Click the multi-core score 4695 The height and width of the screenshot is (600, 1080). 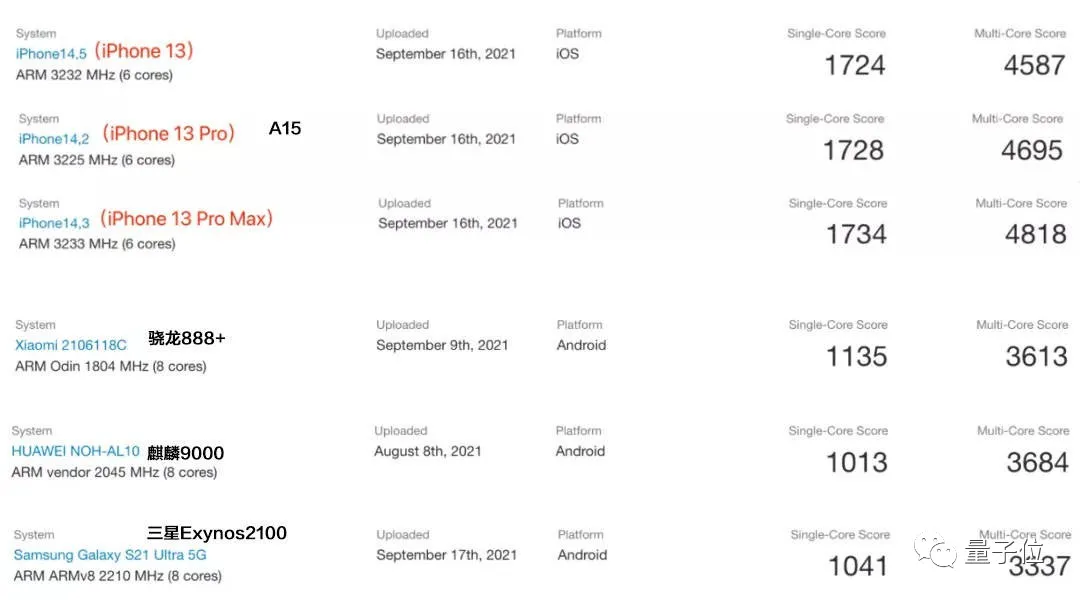click(1032, 150)
